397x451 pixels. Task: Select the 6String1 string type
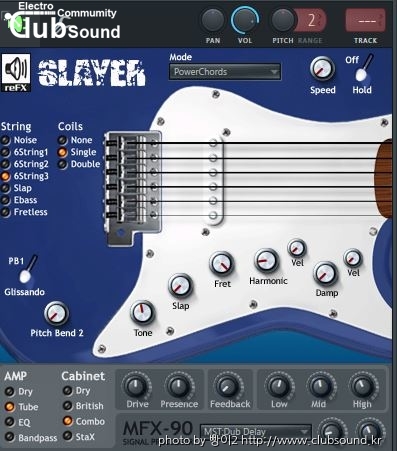coord(24,152)
